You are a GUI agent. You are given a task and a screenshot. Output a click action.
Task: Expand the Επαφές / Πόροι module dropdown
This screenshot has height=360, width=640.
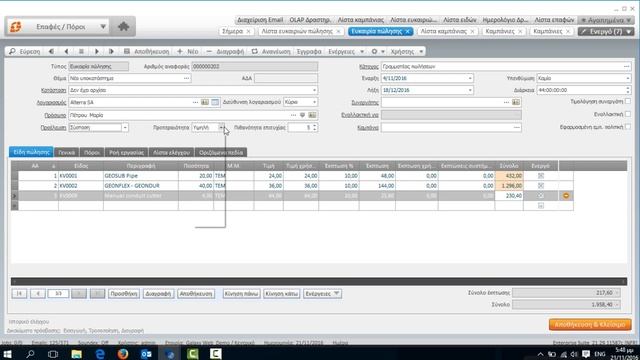point(103,27)
